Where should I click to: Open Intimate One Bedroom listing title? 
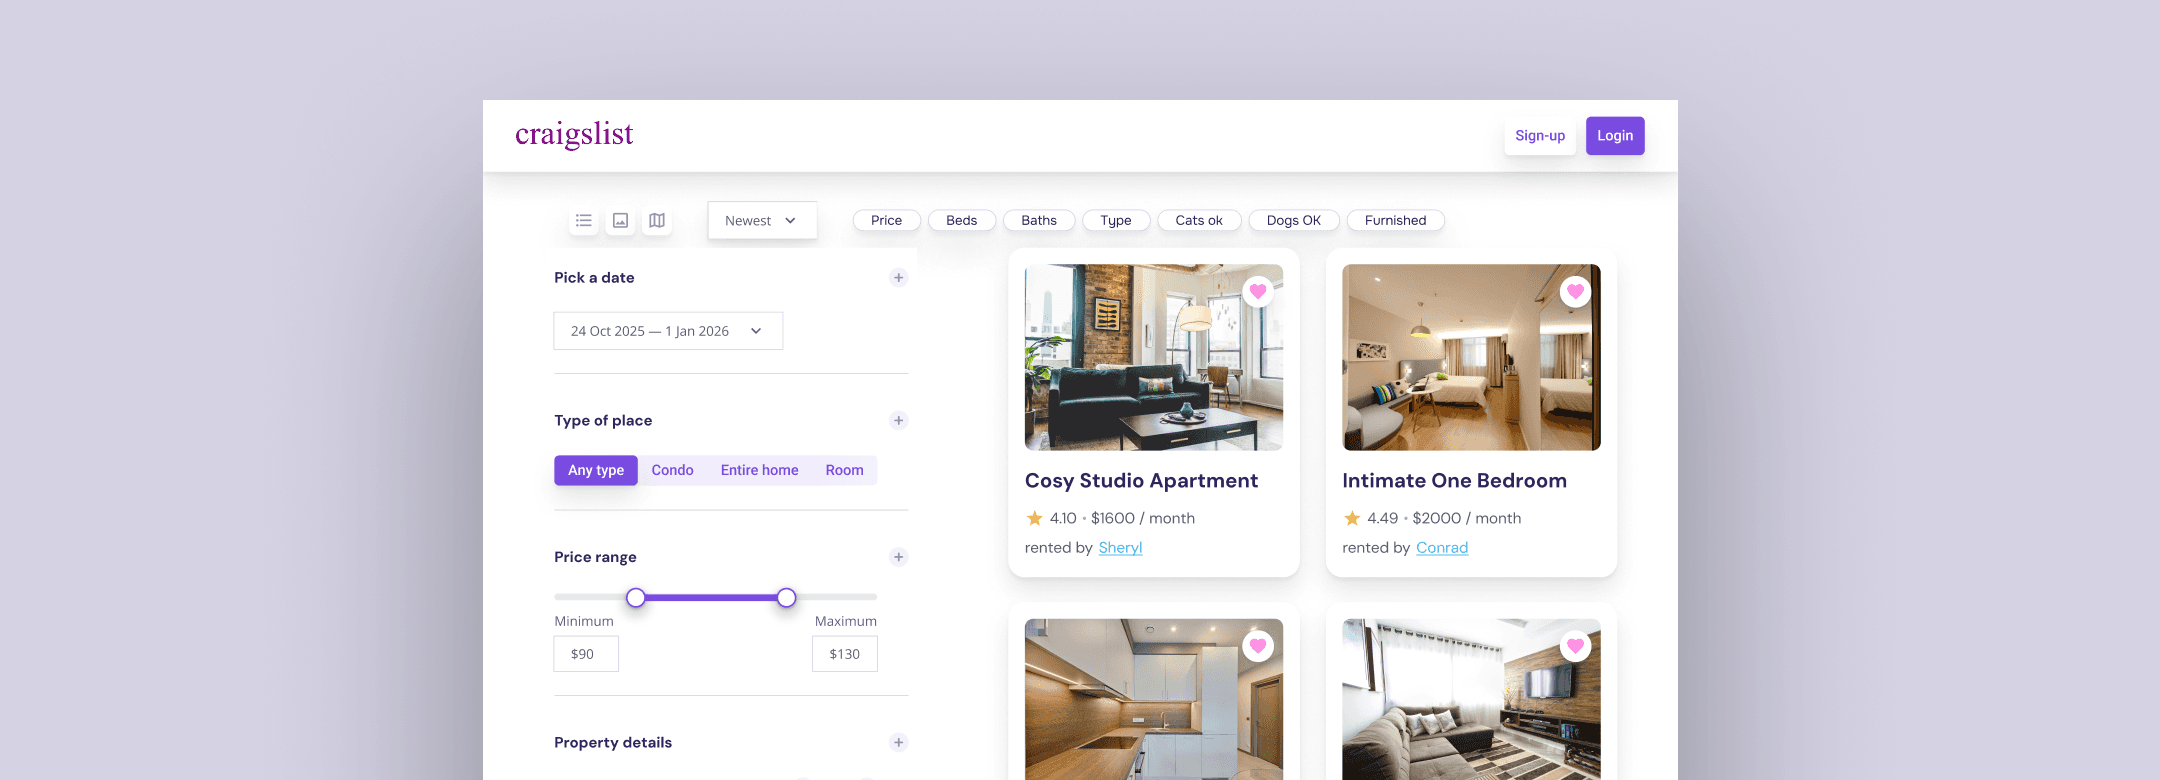pos(1455,481)
